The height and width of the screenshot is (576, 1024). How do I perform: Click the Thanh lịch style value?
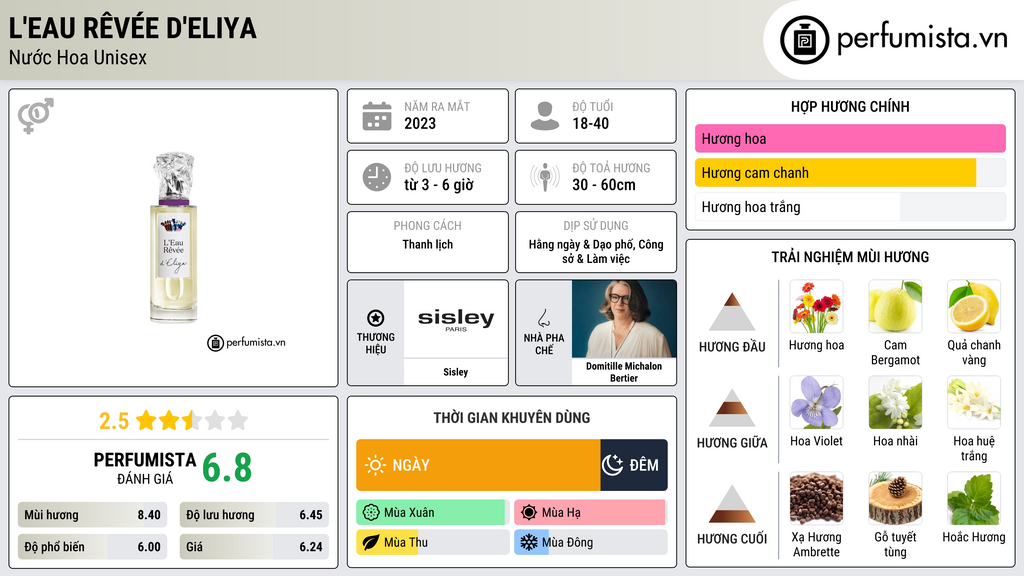click(x=428, y=244)
